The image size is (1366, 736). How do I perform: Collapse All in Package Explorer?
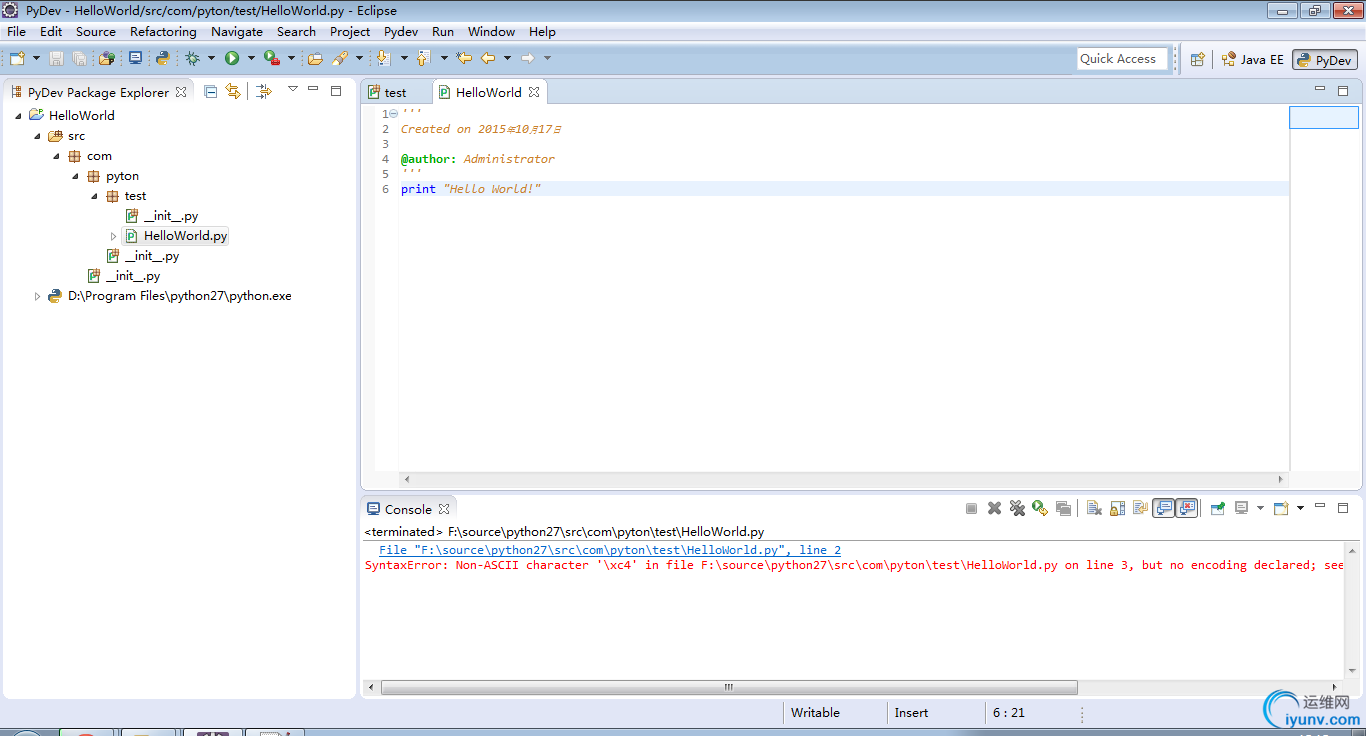[210, 92]
